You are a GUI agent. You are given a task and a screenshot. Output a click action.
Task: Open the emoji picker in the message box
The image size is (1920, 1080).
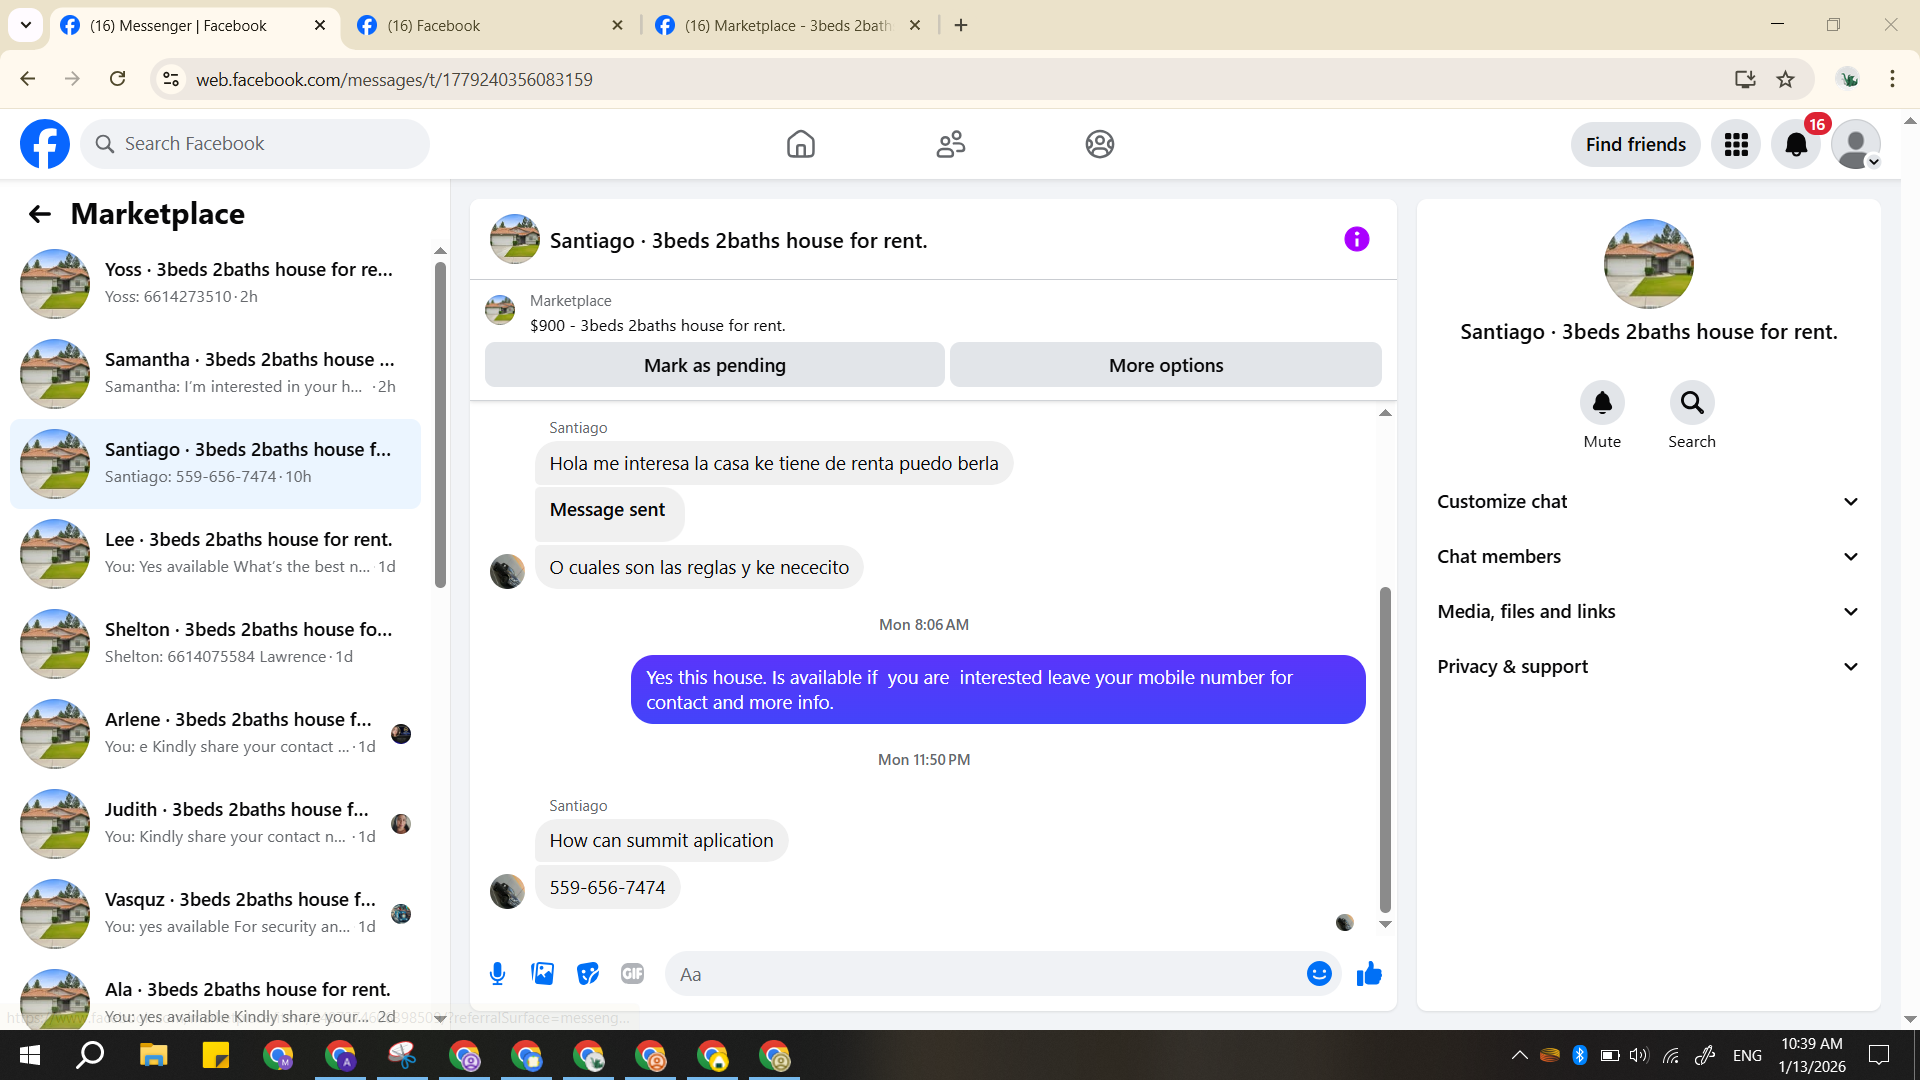point(1319,973)
